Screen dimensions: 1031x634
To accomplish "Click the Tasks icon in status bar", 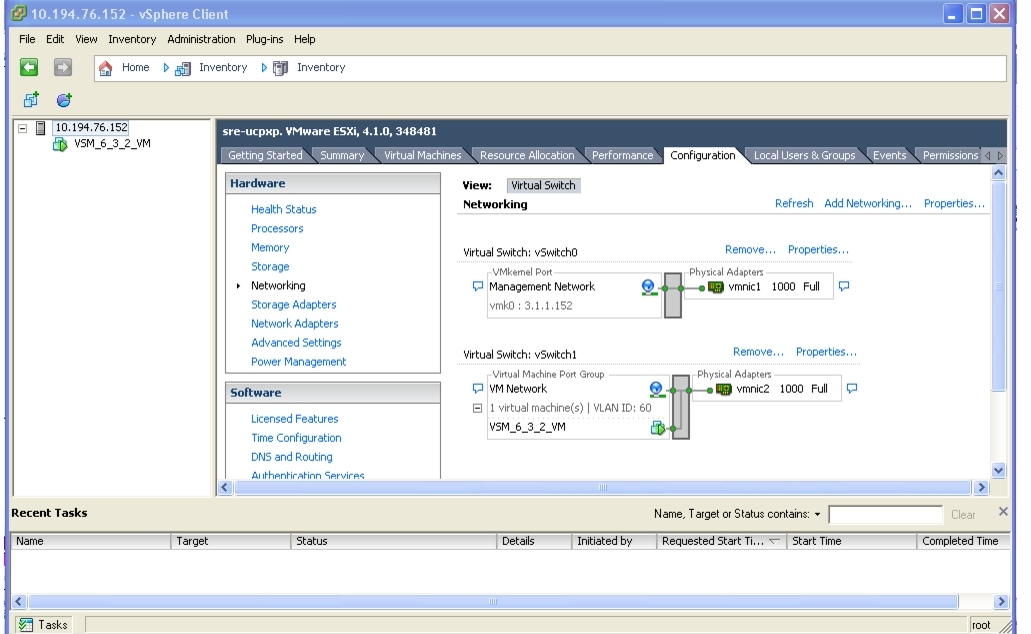I will 24,623.
